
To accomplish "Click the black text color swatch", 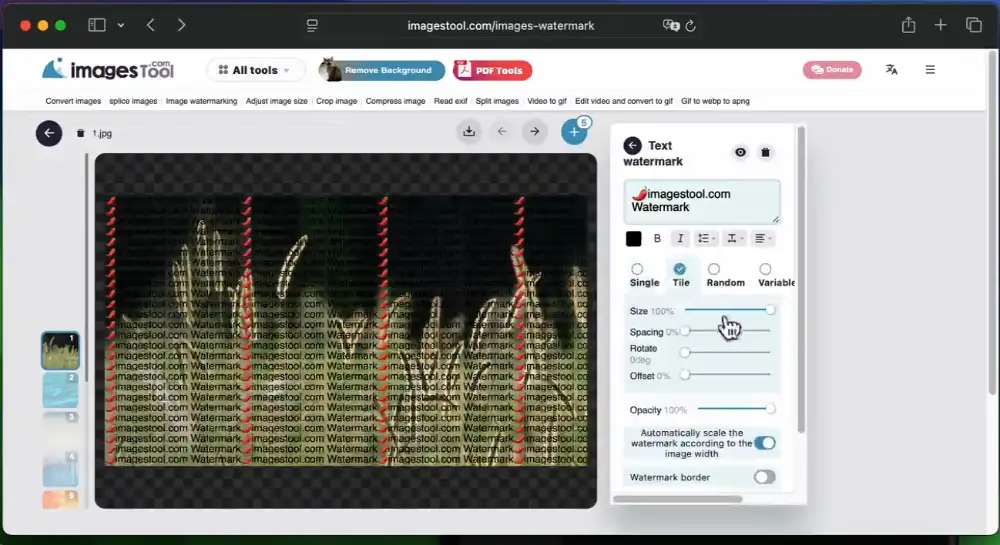I will [x=633, y=238].
